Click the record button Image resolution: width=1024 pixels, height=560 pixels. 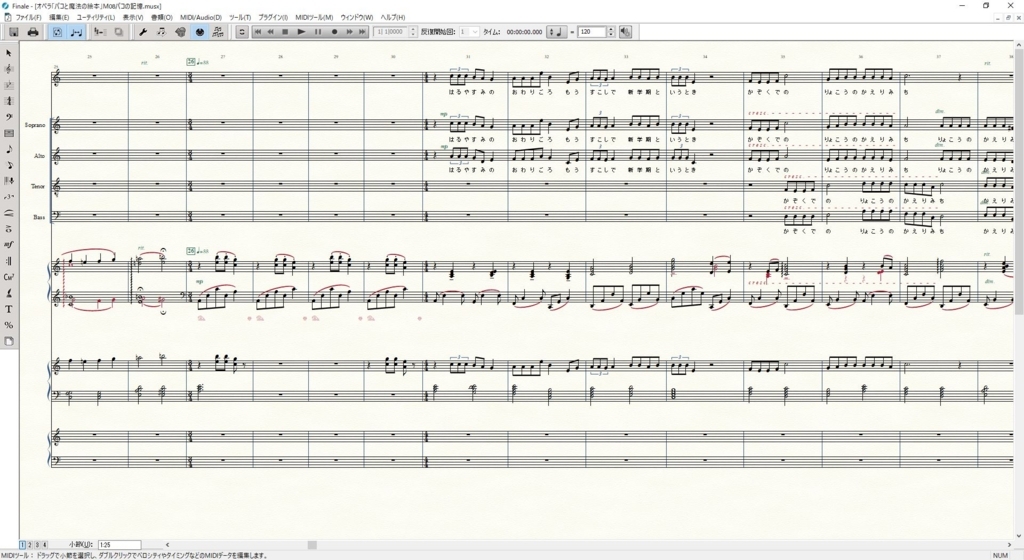334,32
